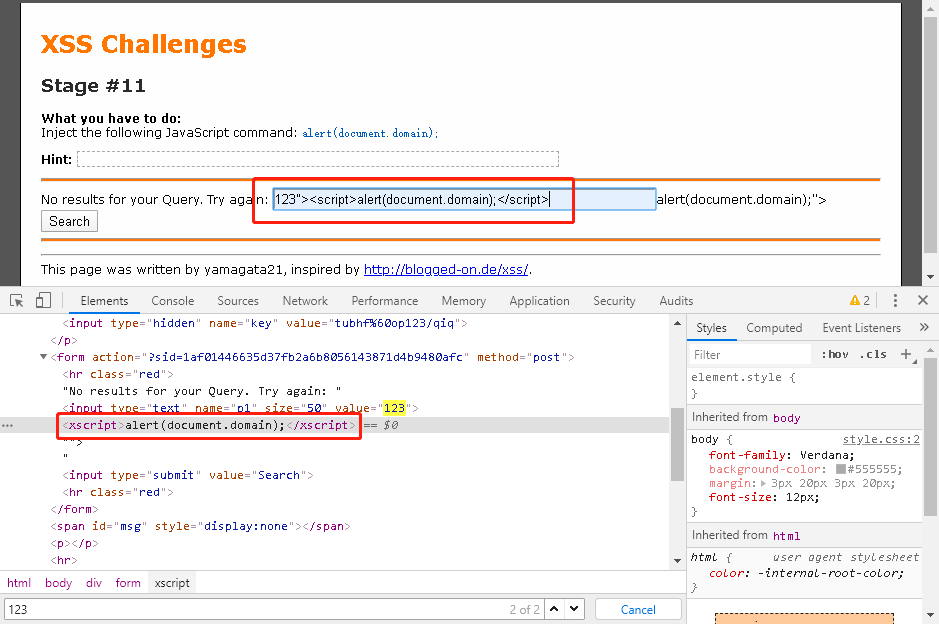
Task: Focus the Styles Filter input box
Action: click(751, 355)
